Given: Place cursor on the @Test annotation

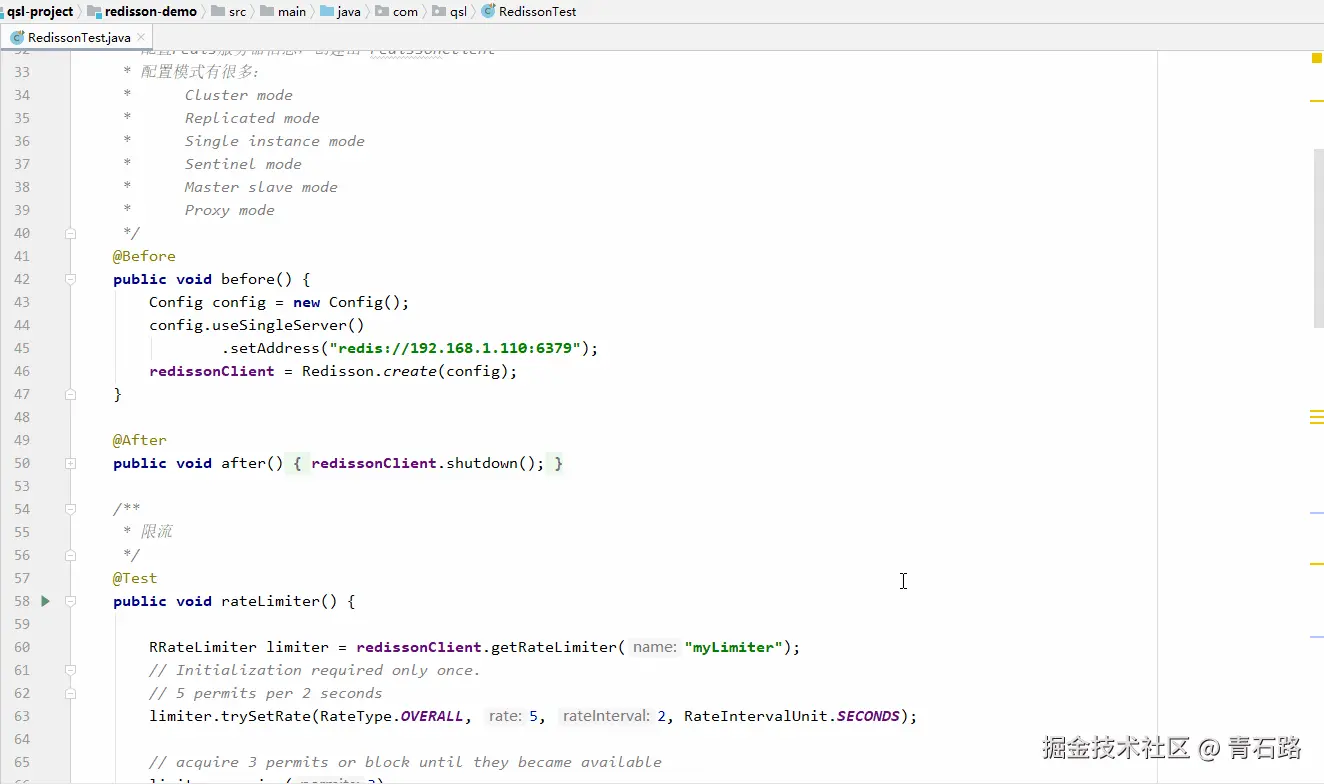Looking at the screenshot, I should (135, 578).
